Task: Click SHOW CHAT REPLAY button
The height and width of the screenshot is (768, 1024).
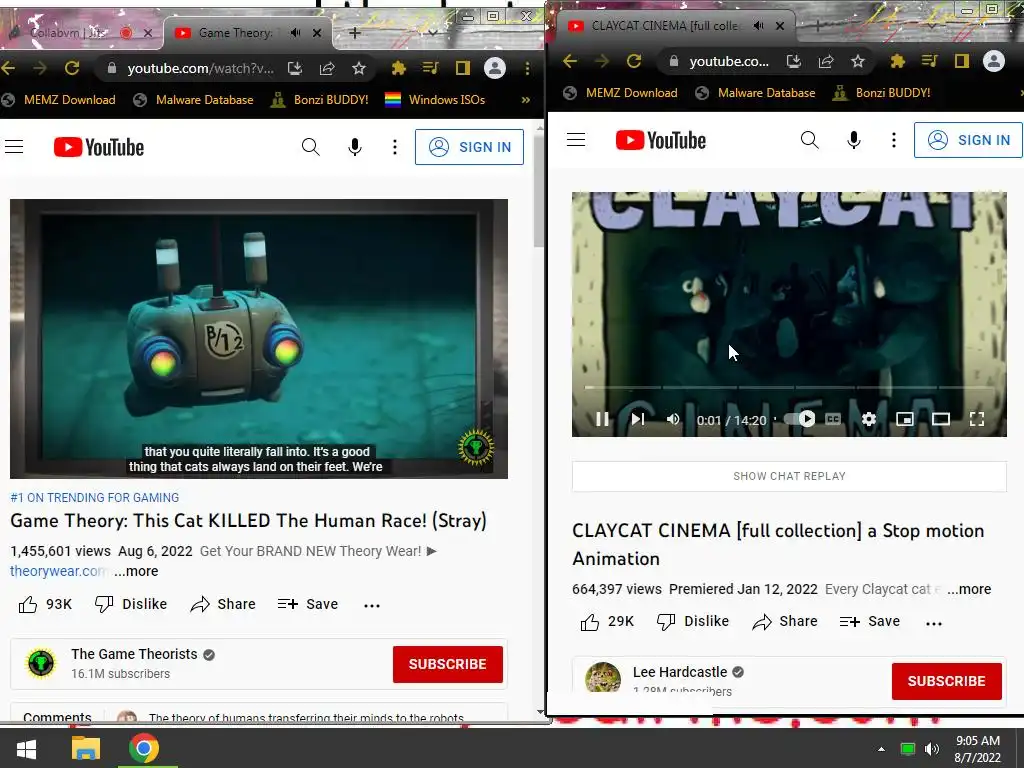Action: (x=789, y=476)
